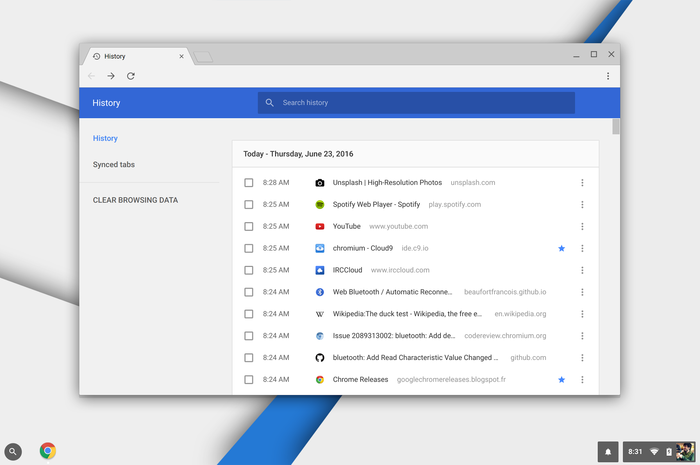Viewport: 700px width, 465px height.
Task: Click the Wikipedia W favicon
Action: pyautogui.click(x=320, y=314)
